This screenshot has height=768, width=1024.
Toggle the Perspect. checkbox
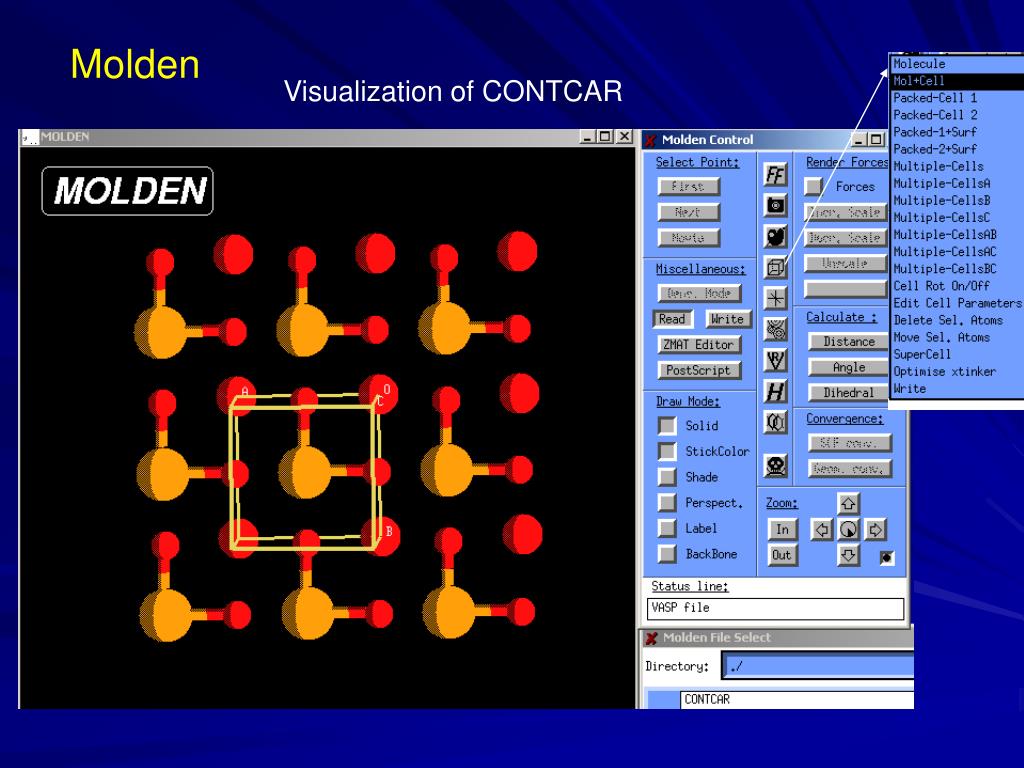click(667, 502)
